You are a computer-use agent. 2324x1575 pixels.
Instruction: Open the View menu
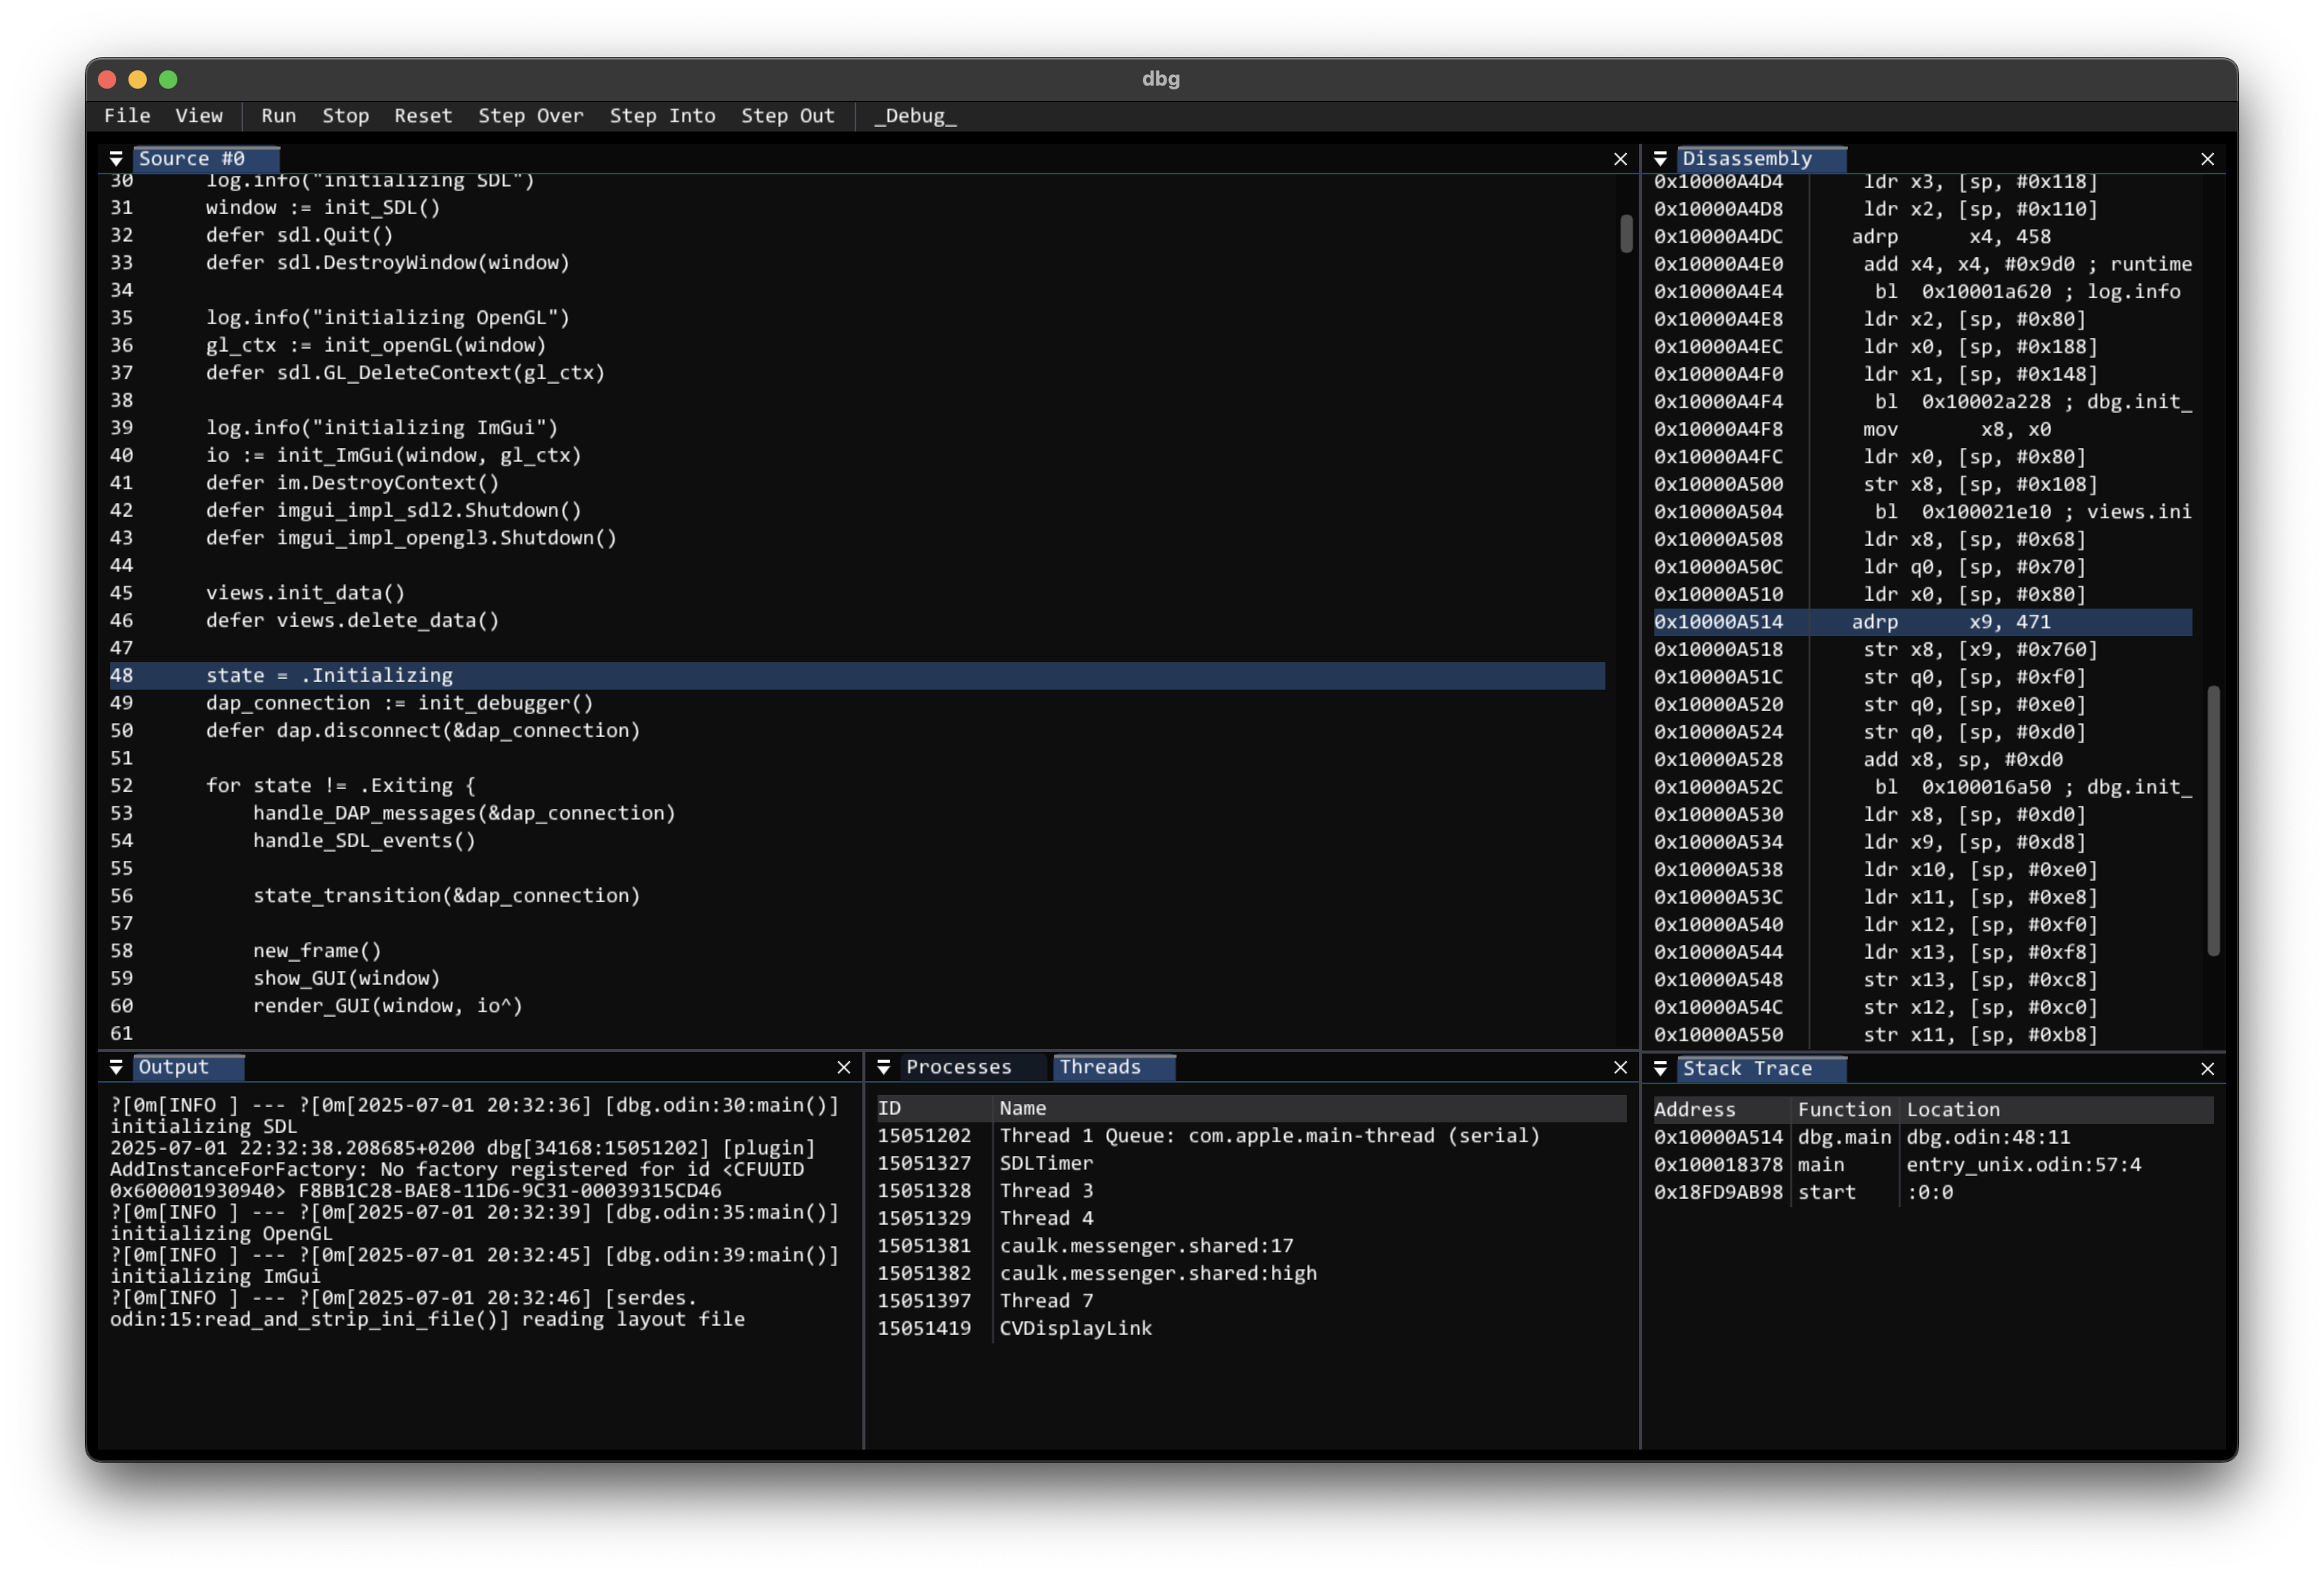click(x=199, y=116)
